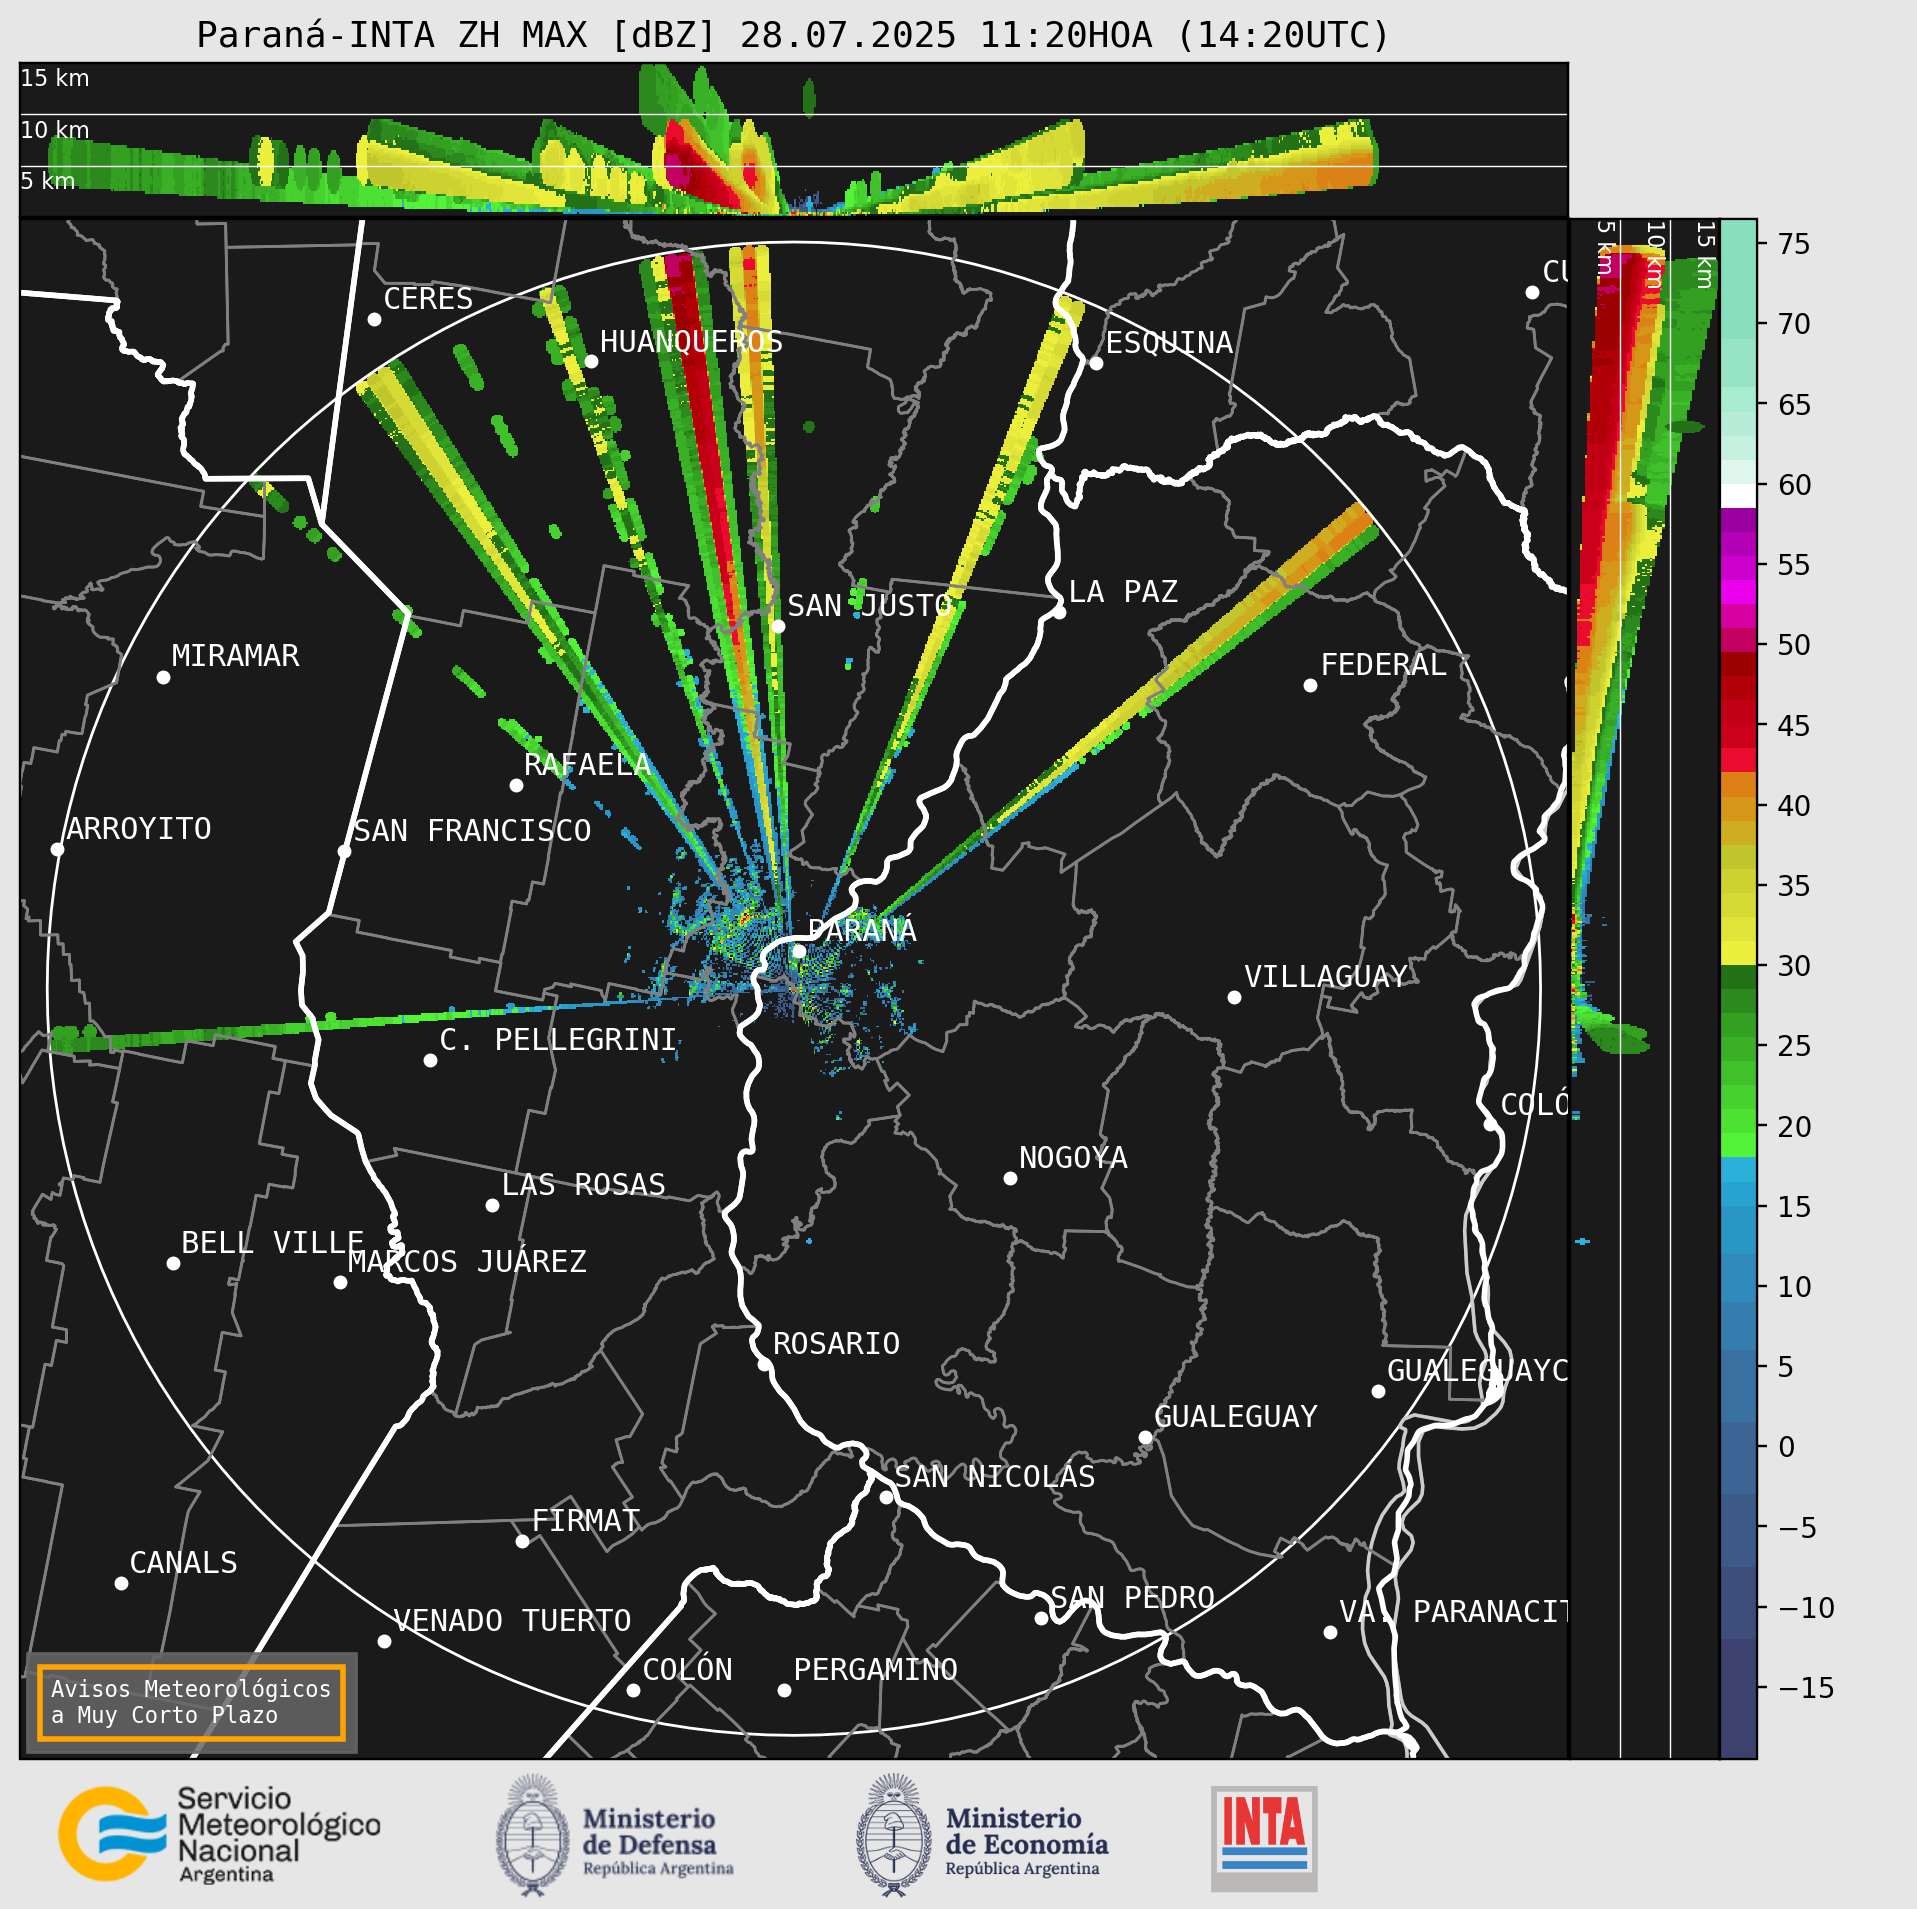The width and height of the screenshot is (1917, 1909).
Task: Click the PARANACIT label on the map
Action: [x=1490, y=1612]
